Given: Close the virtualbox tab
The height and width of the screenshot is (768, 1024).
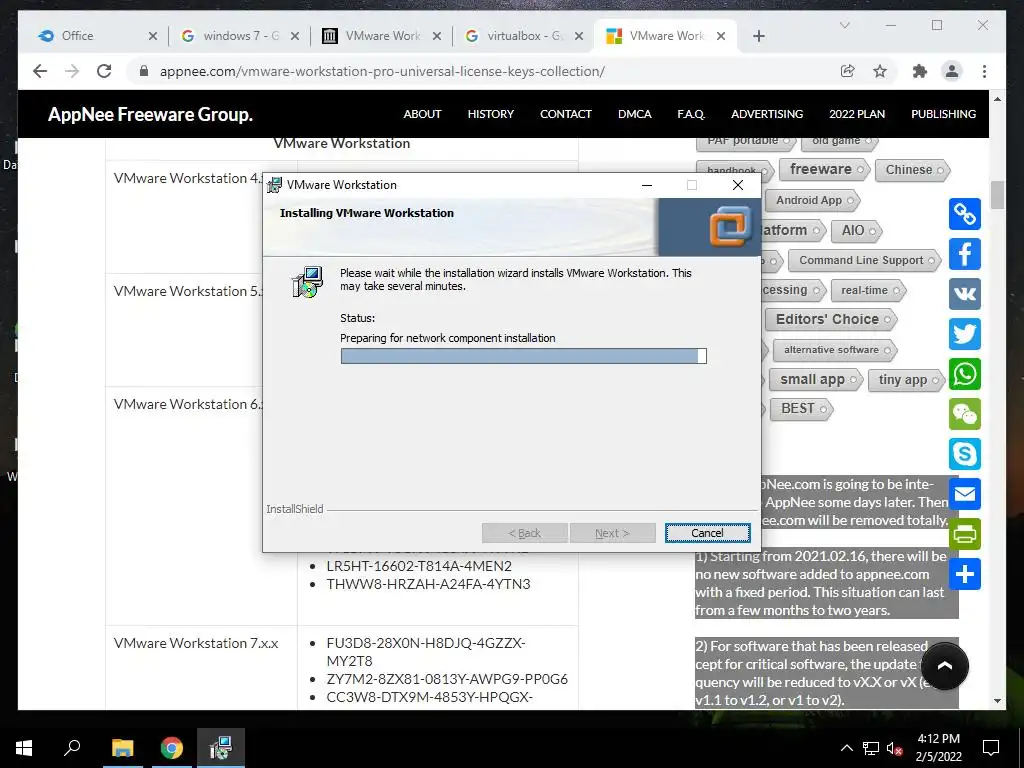Looking at the screenshot, I should coord(579,36).
